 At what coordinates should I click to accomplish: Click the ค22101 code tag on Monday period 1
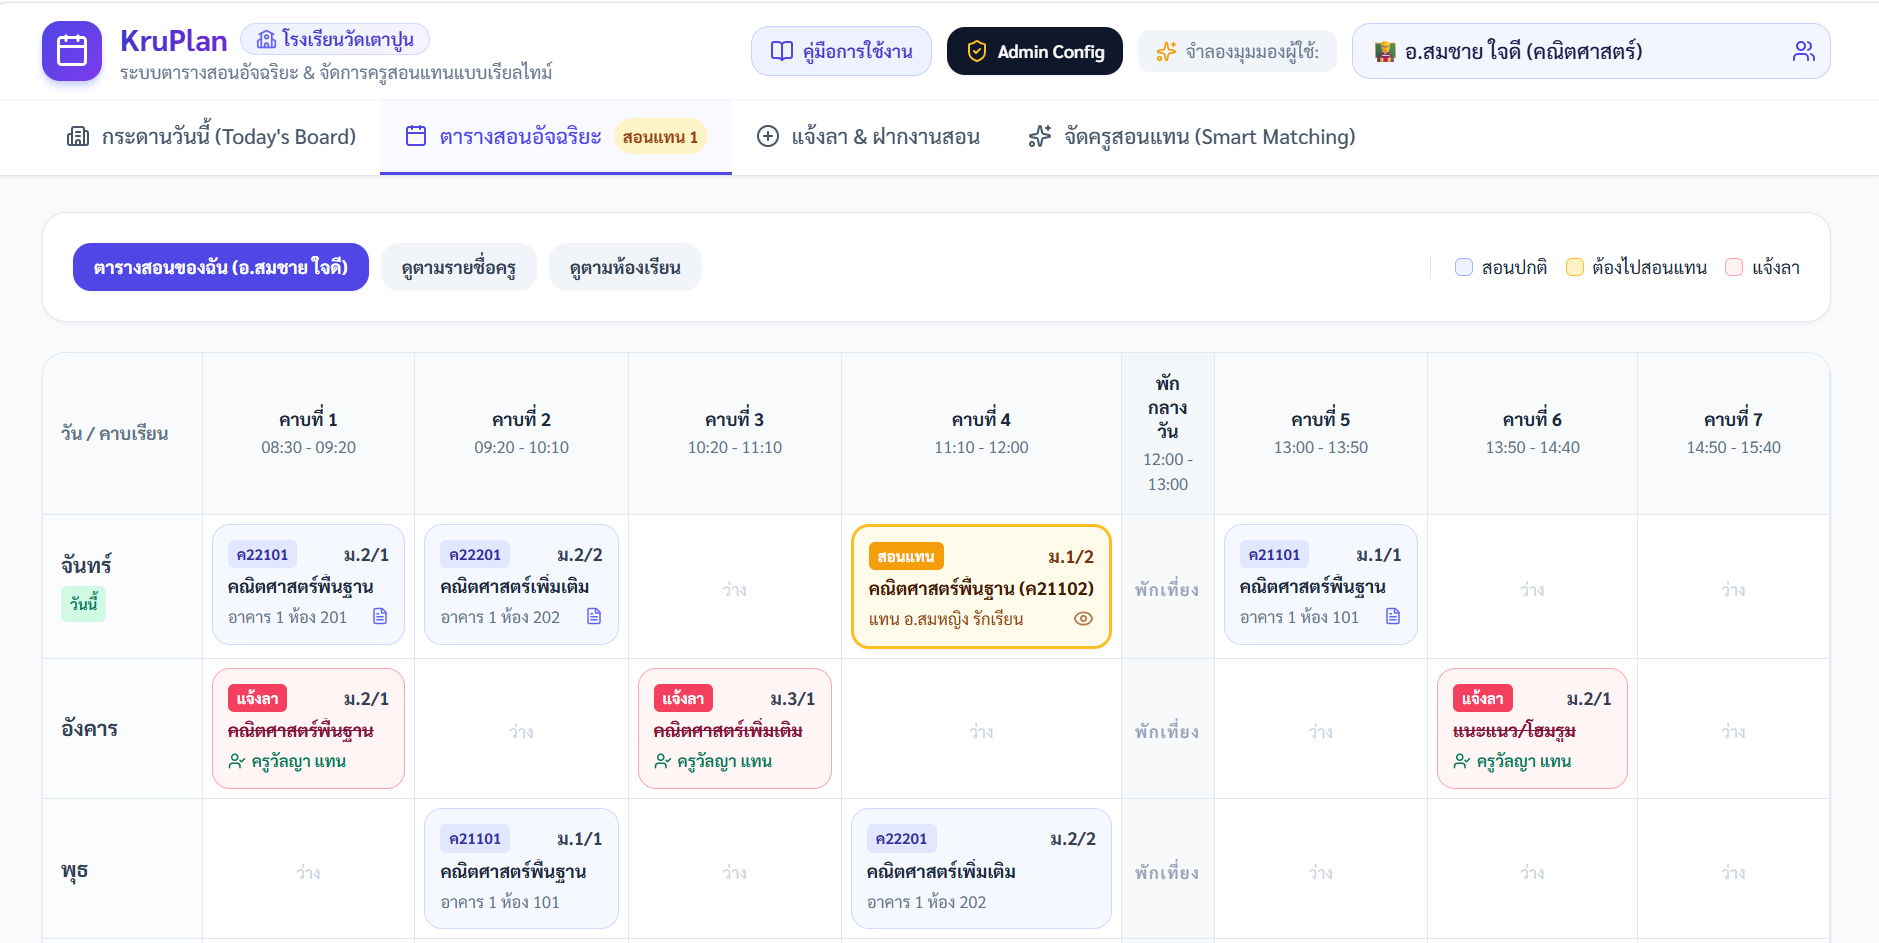(x=262, y=554)
